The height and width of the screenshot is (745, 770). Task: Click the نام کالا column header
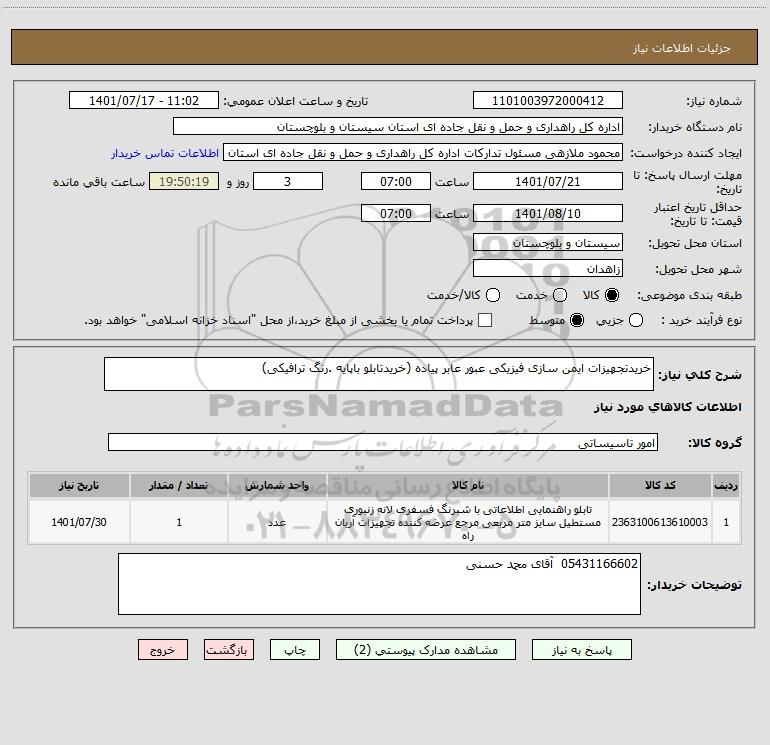pyautogui.click(x=468, y=485)
